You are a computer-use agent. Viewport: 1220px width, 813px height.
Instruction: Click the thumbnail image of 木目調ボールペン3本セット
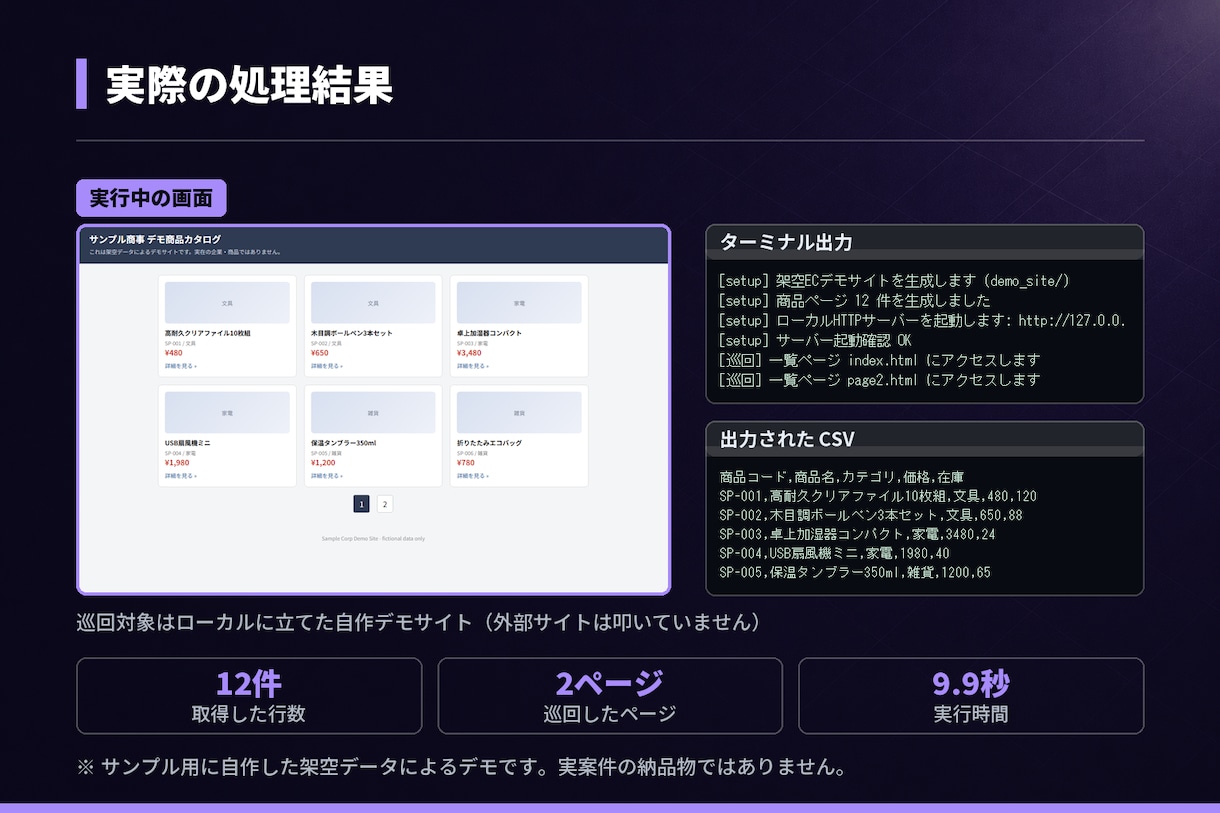tap(373, 302)
